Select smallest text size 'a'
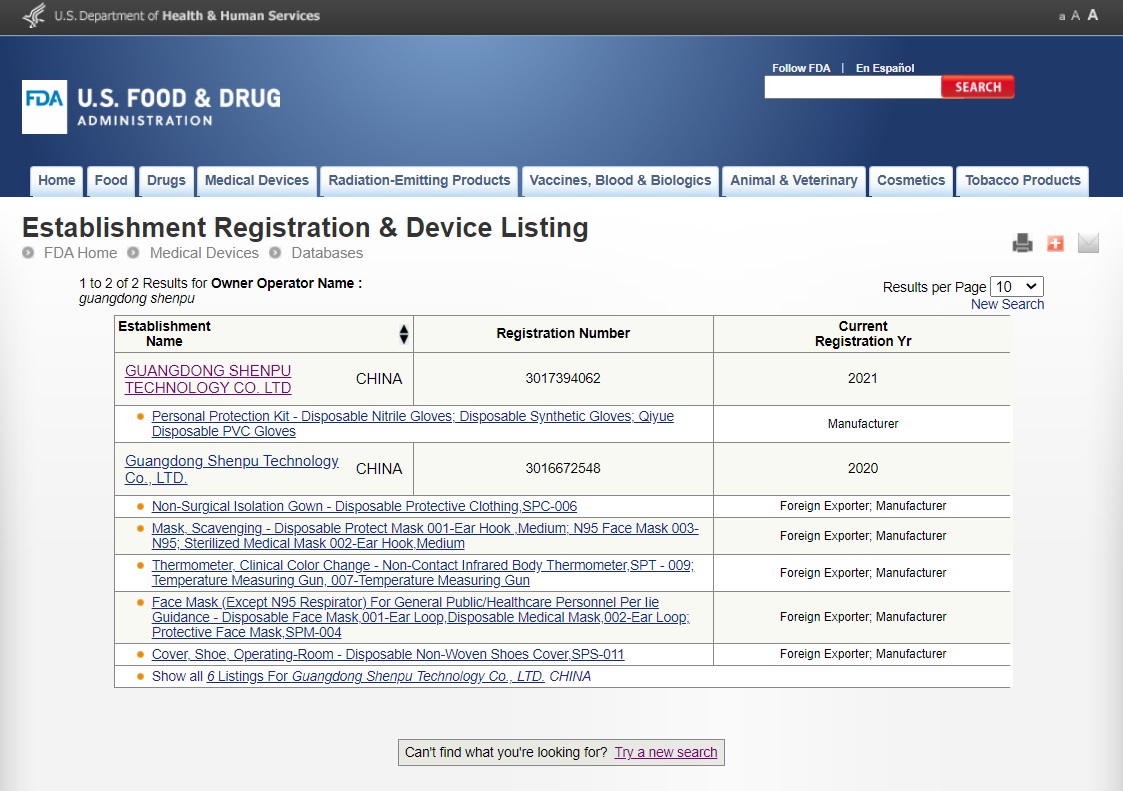 [1062, 16]
